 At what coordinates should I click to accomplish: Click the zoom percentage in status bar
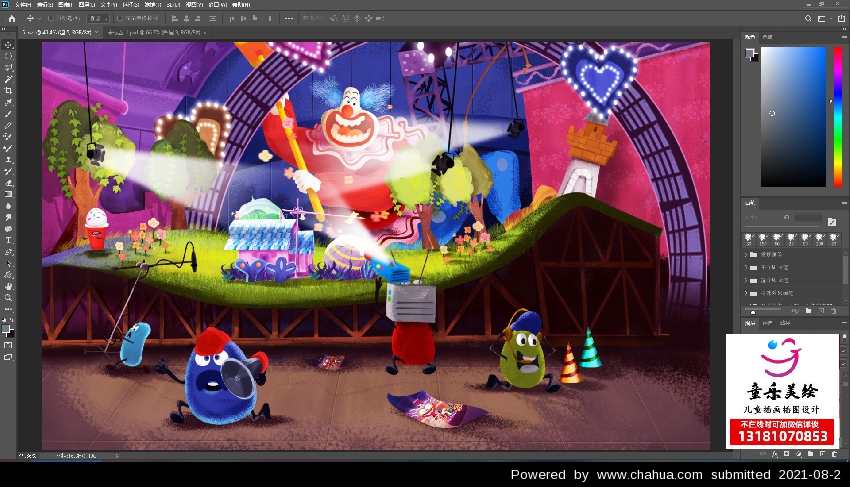[27, 456]
